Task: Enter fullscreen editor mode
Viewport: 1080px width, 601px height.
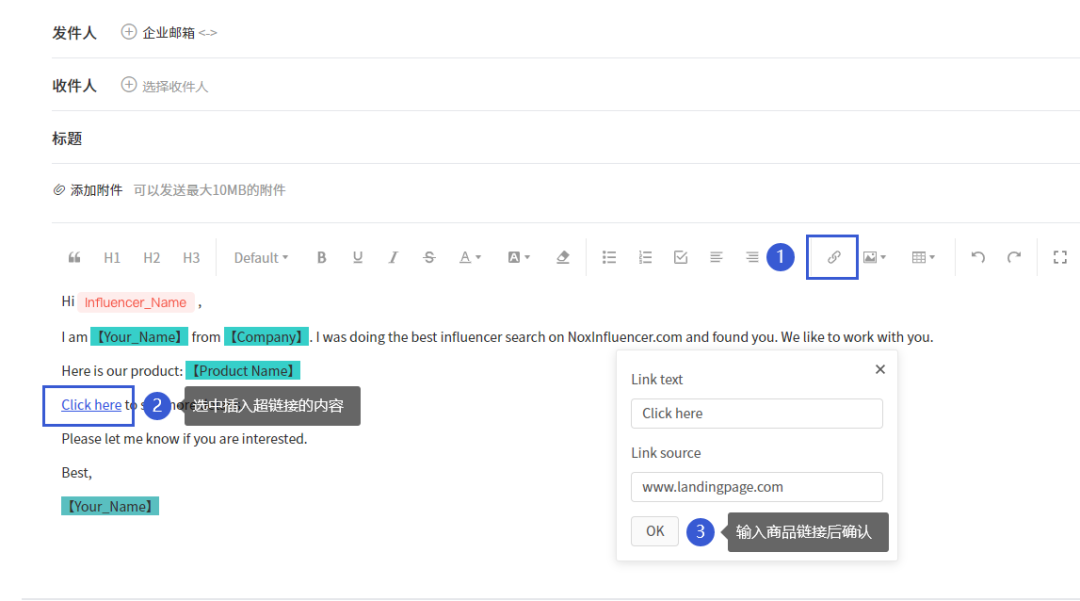Action: click(x=1060, y=258)
